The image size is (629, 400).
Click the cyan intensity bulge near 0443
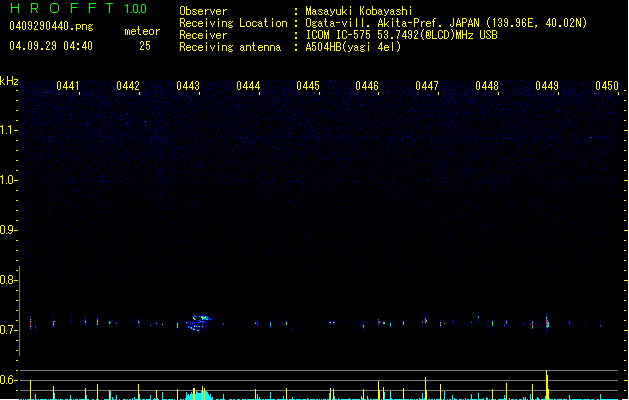coord(199,394)
